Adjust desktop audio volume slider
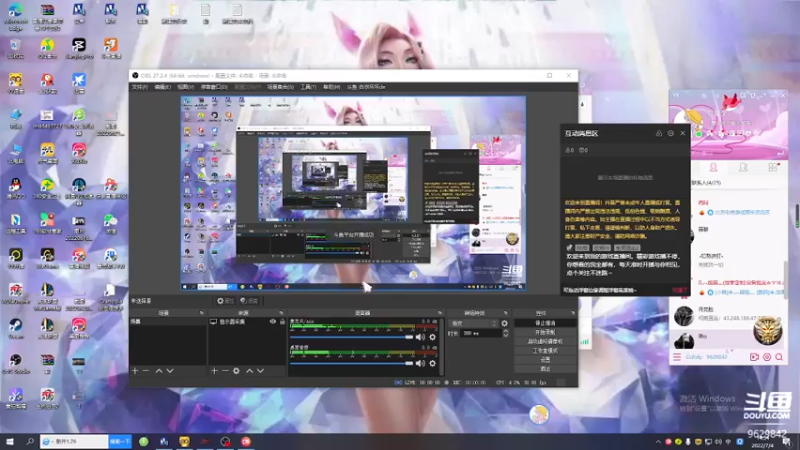This screenshot has height=450, width=800. coord(352,363)
